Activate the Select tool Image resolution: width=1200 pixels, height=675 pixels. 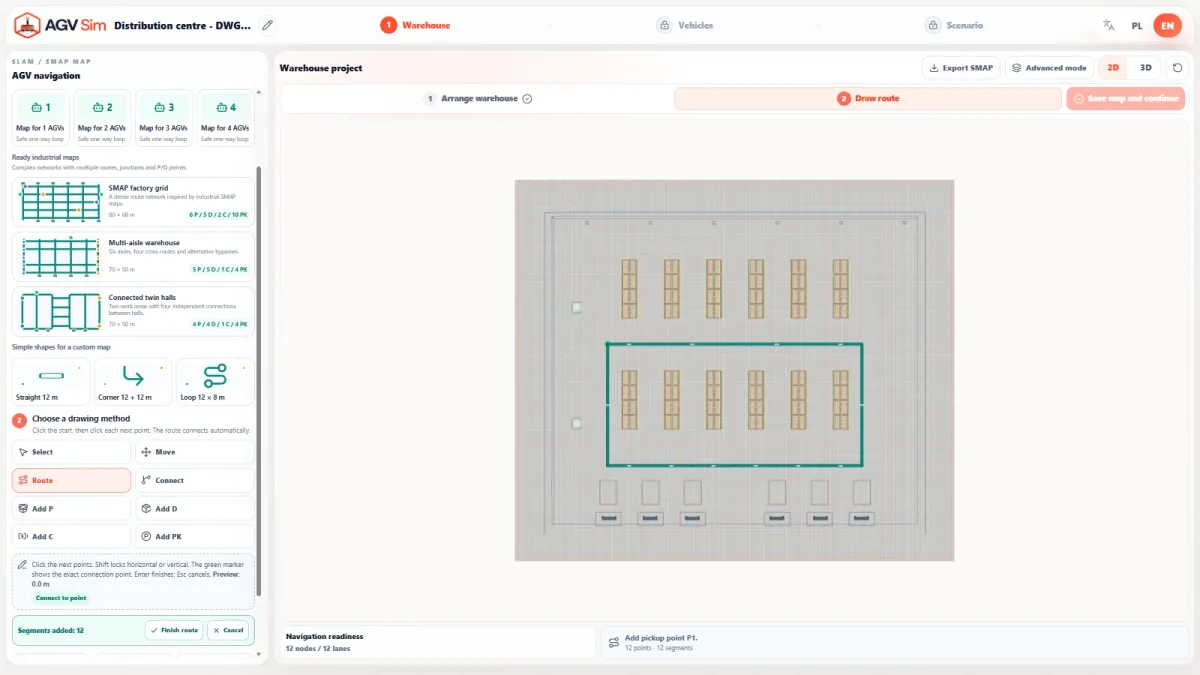tap(71, 452)
